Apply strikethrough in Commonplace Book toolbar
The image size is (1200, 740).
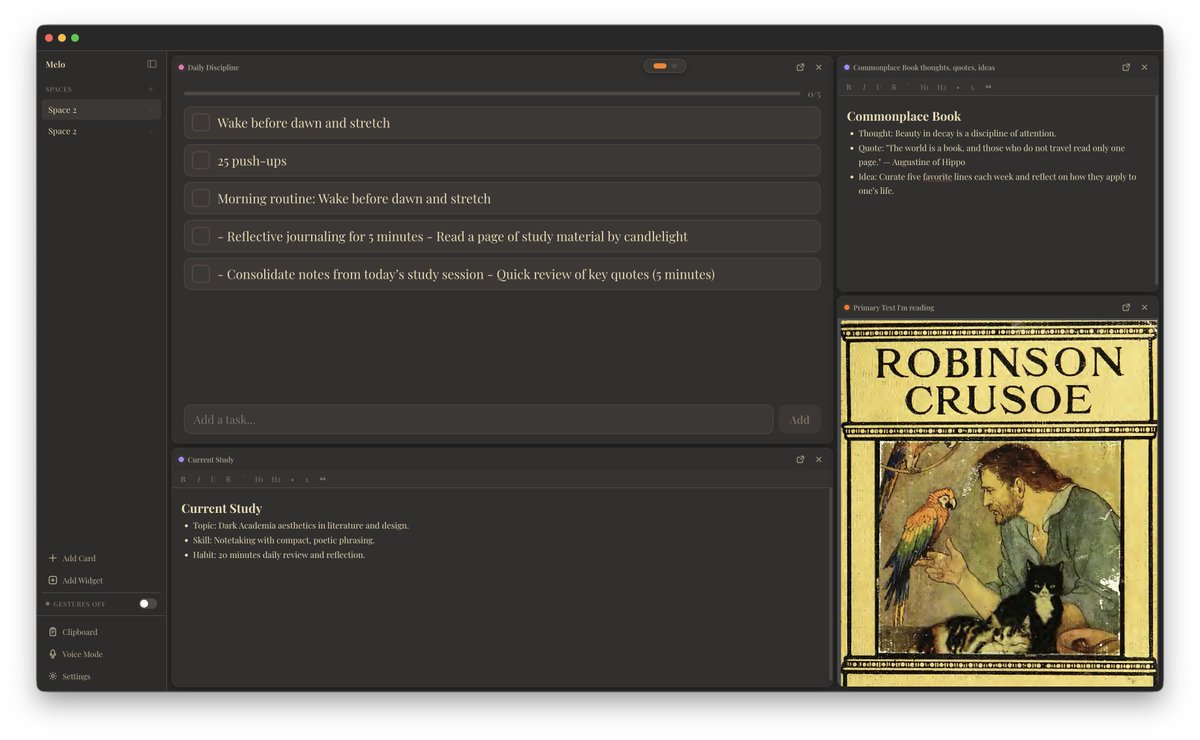pos(893,87)
